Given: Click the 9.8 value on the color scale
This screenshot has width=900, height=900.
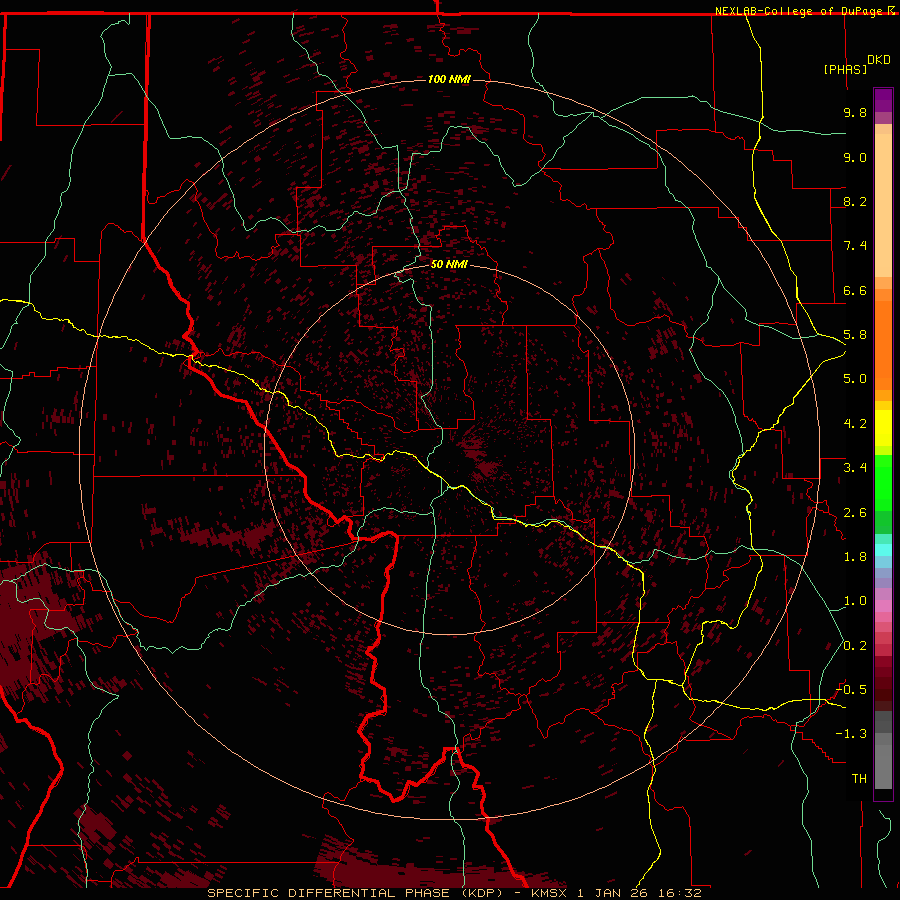Looking at the screenshot, I should (x=855, y=112).
